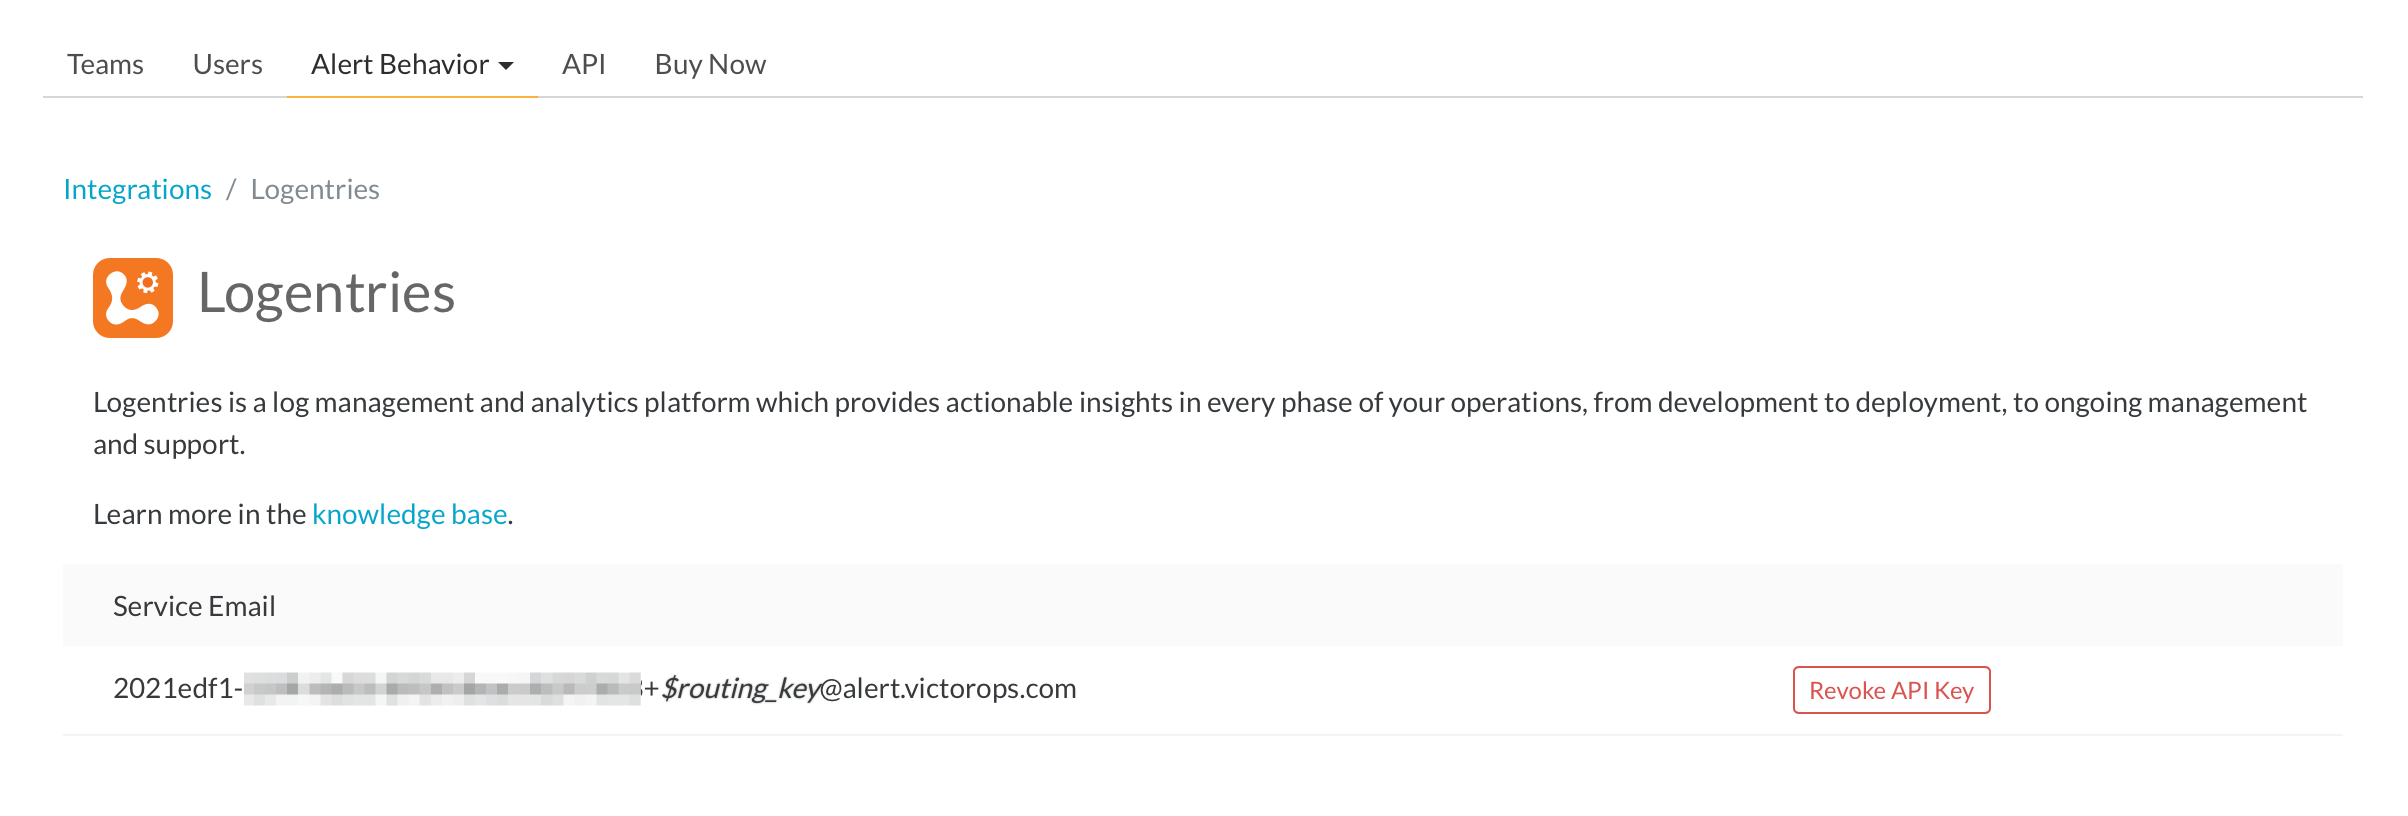Click the Logentries description paragraph

point(1200,422)
